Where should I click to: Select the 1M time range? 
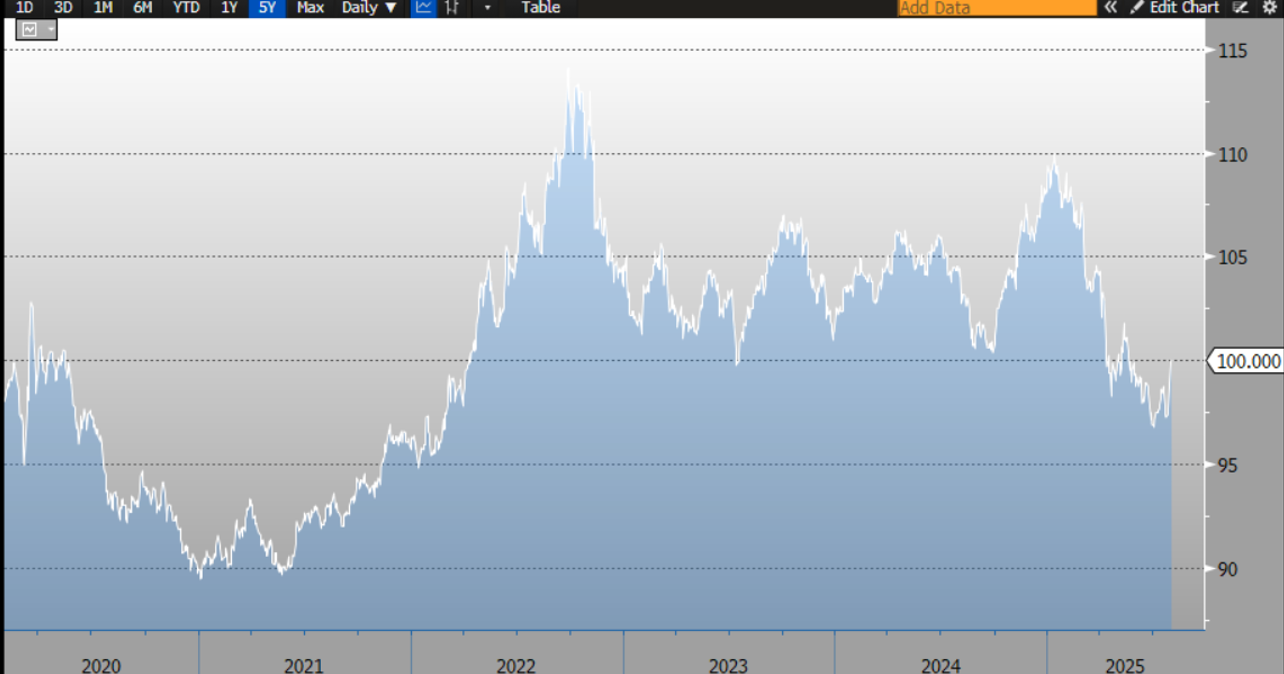coord(102,7)
